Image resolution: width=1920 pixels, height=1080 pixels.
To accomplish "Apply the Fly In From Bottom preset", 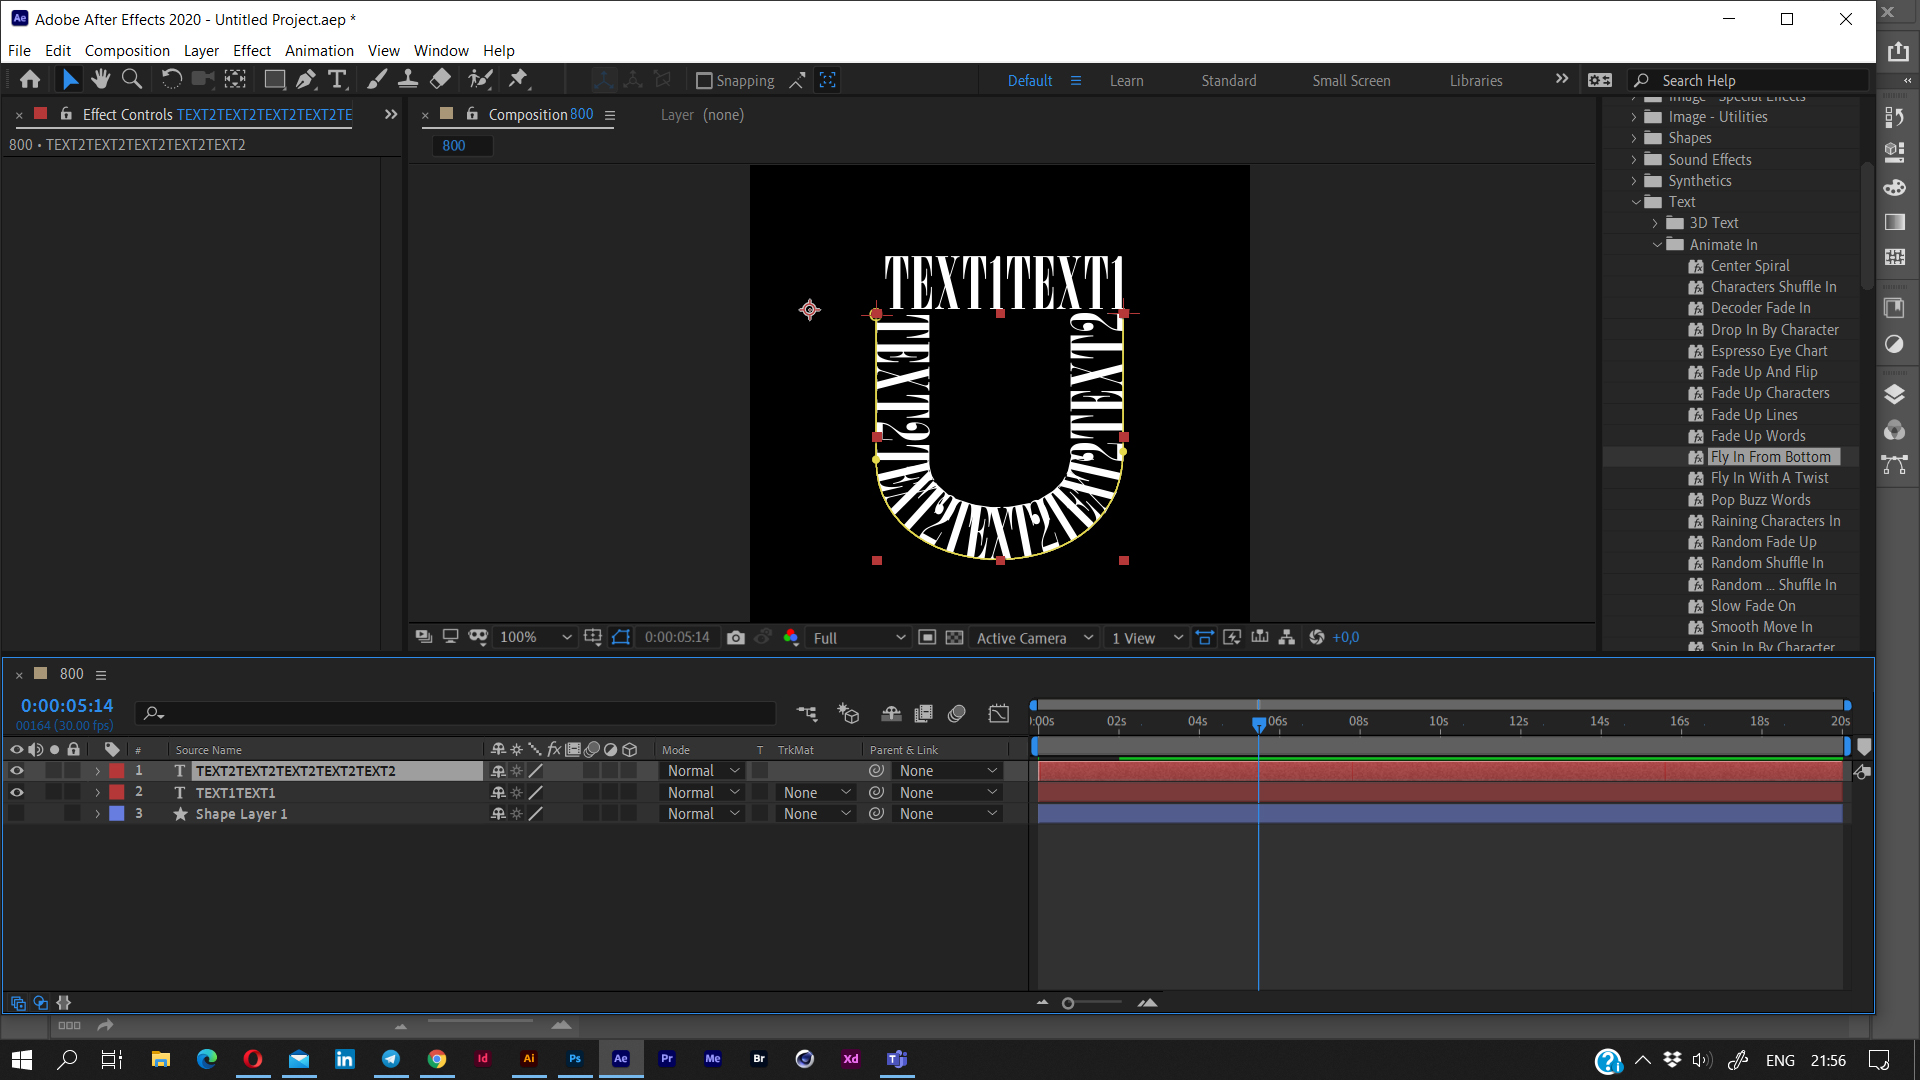I will pos(1771,456).
